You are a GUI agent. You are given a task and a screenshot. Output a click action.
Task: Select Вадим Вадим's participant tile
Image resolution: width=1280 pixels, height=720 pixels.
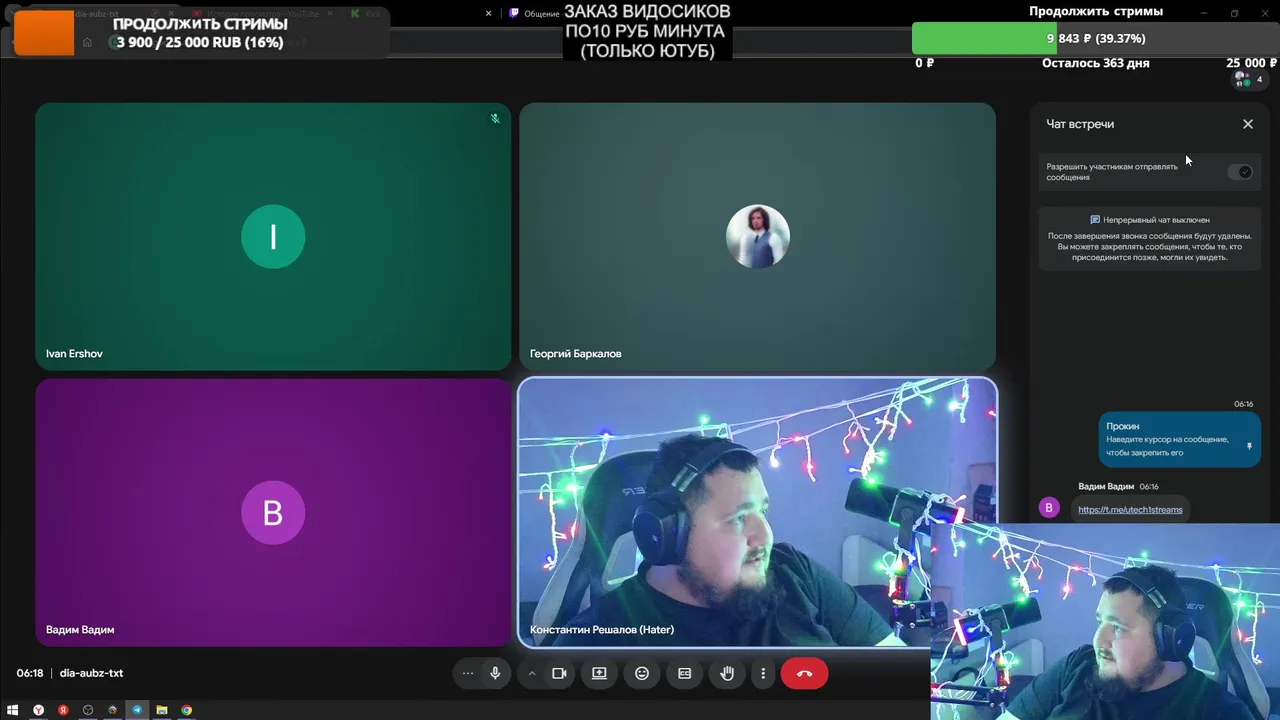click(x=273, y=512)
